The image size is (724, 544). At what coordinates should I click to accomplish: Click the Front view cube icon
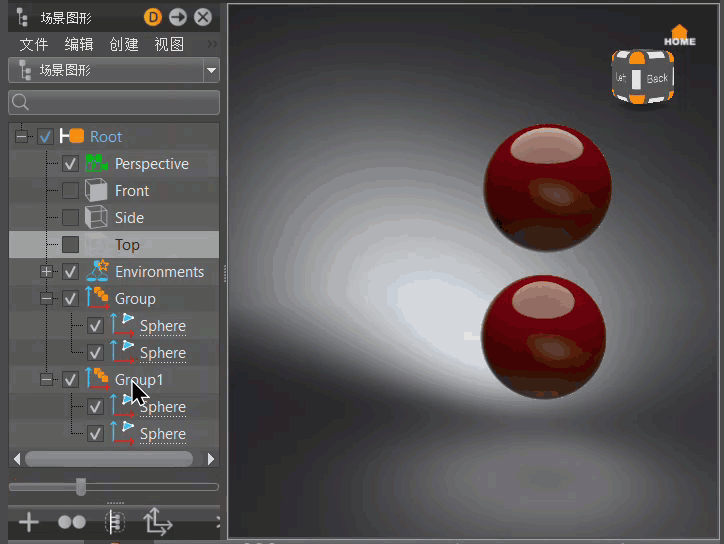[x=96, y=190]
